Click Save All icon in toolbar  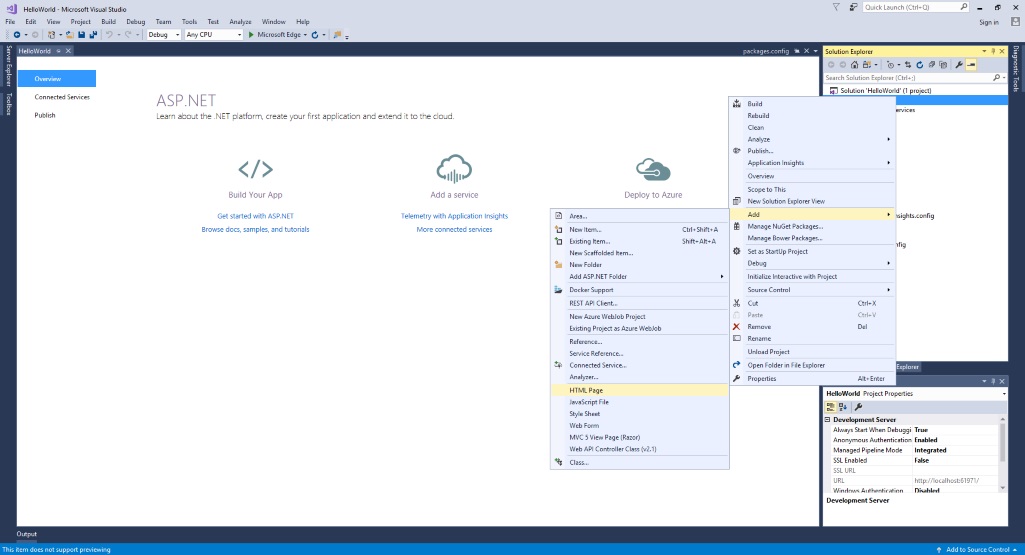93,35
